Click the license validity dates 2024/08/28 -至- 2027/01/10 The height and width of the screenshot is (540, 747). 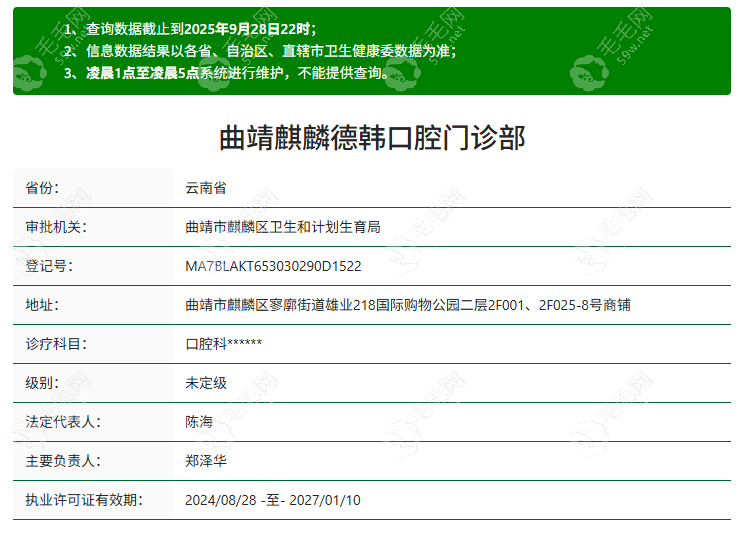click(x=273, y=500)
